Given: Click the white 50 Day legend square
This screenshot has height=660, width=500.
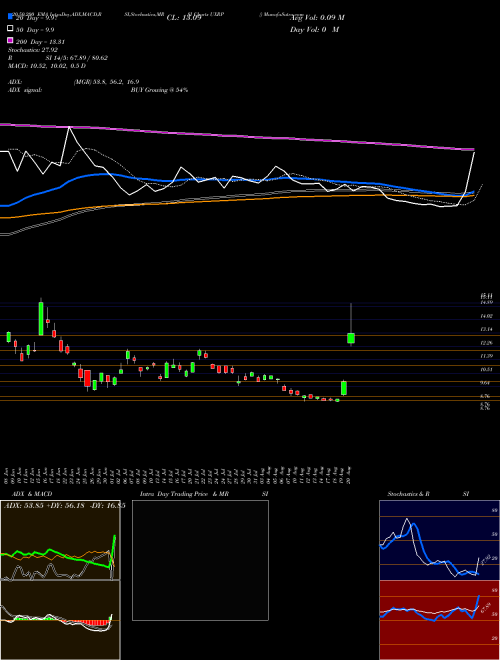Looking at the screenshot, I should 11,29.
